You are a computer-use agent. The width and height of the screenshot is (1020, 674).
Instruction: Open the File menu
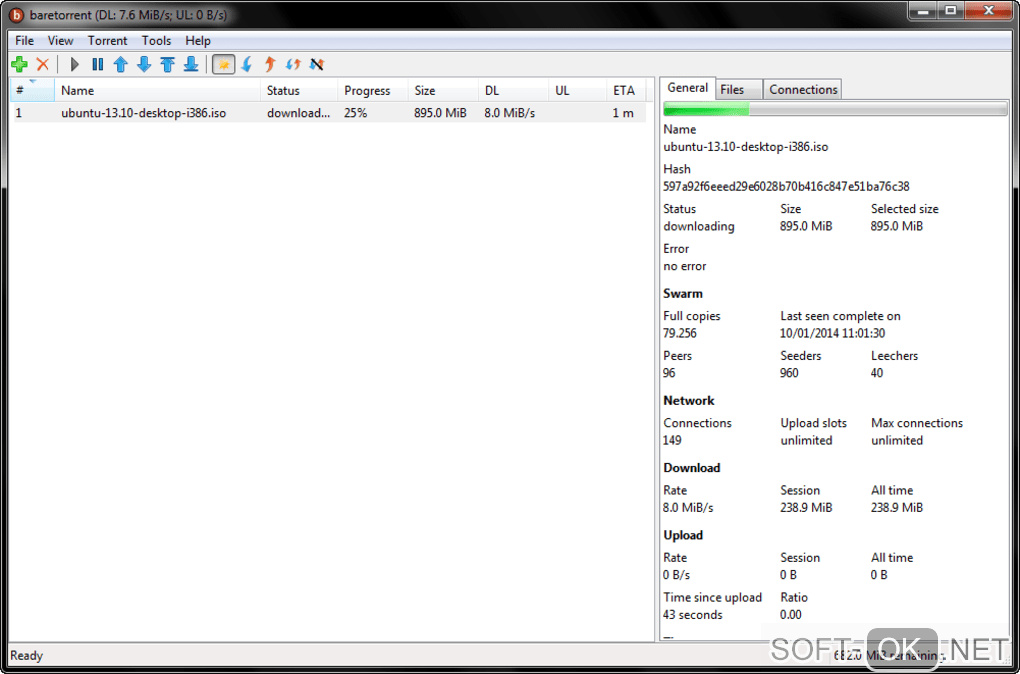(x=24, y=40)
